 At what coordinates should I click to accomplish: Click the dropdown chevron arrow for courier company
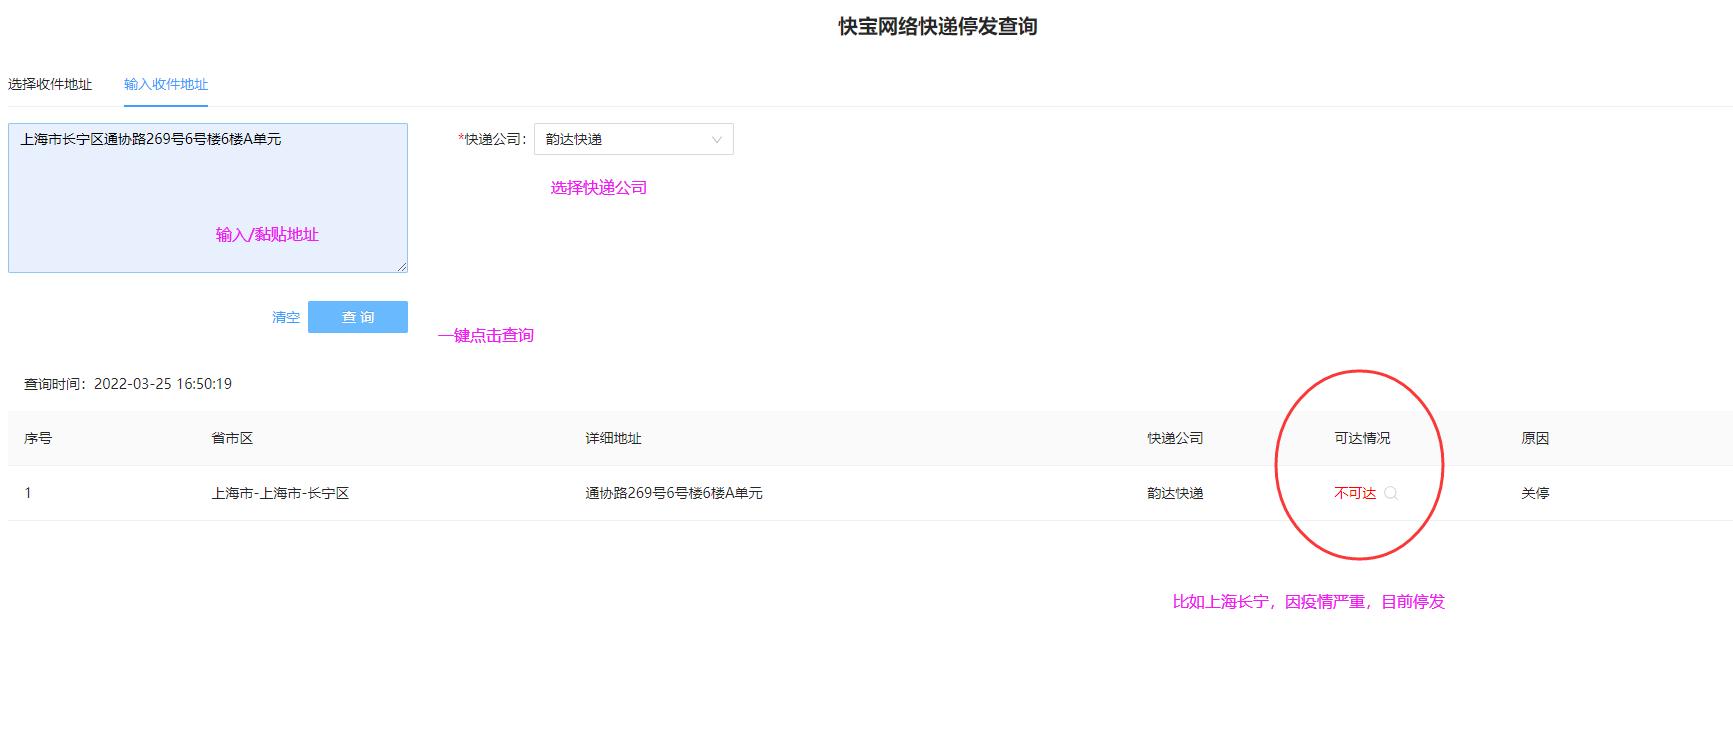pos(717,140)
